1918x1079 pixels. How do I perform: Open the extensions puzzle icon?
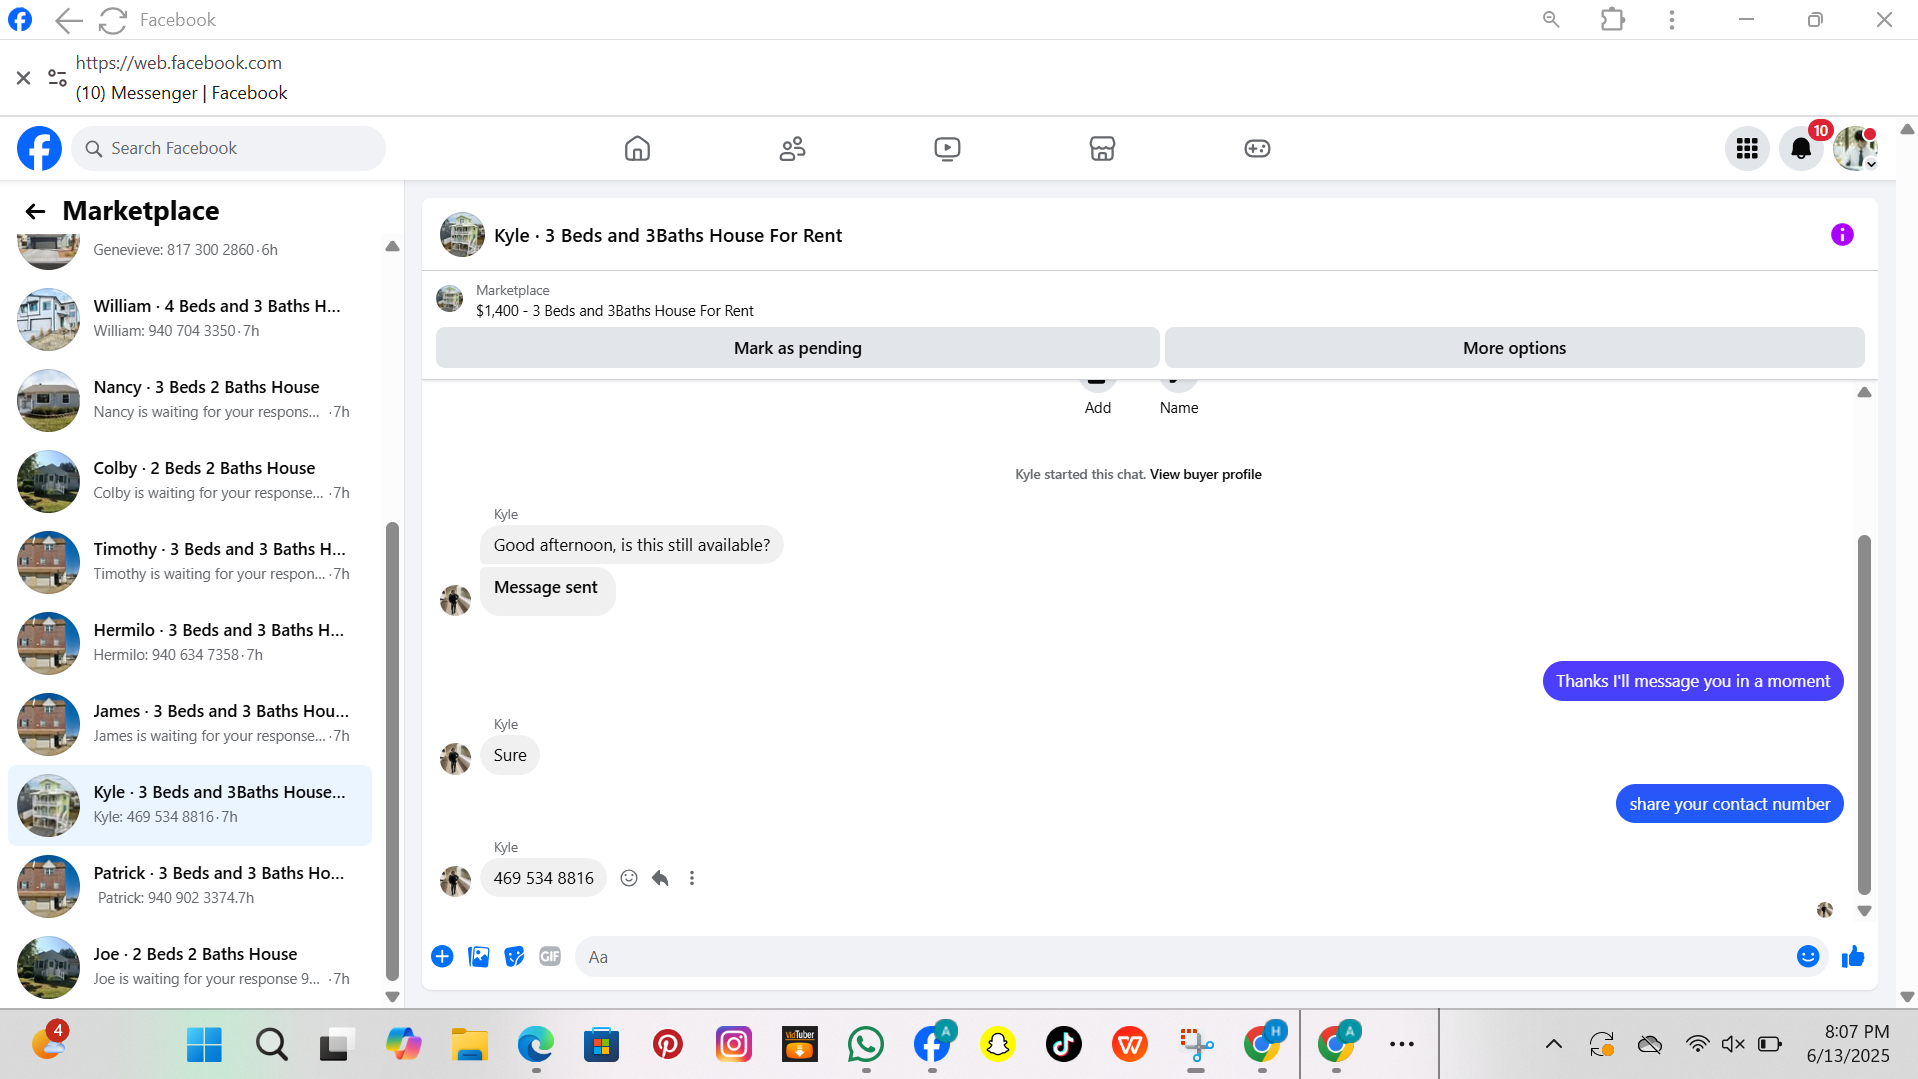(1612, 20)
